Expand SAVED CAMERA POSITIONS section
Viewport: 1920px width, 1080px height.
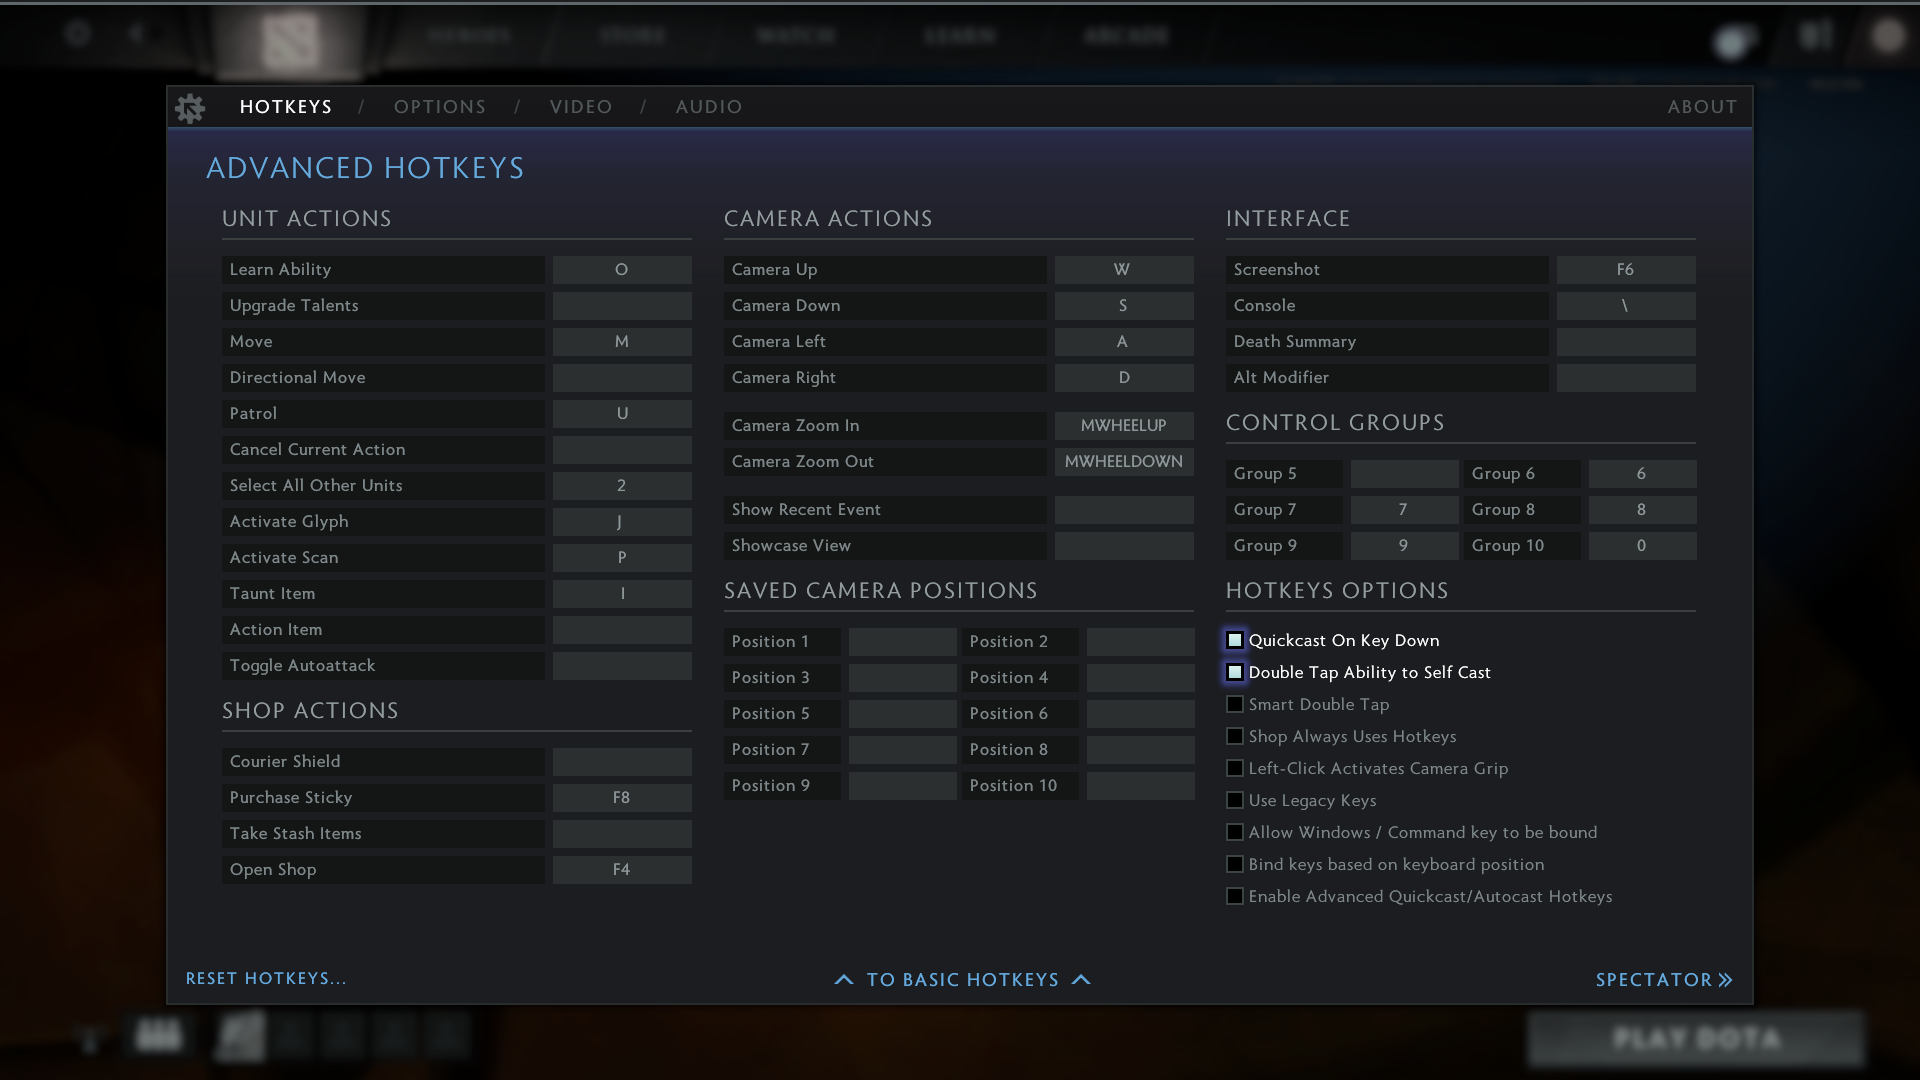881,591
